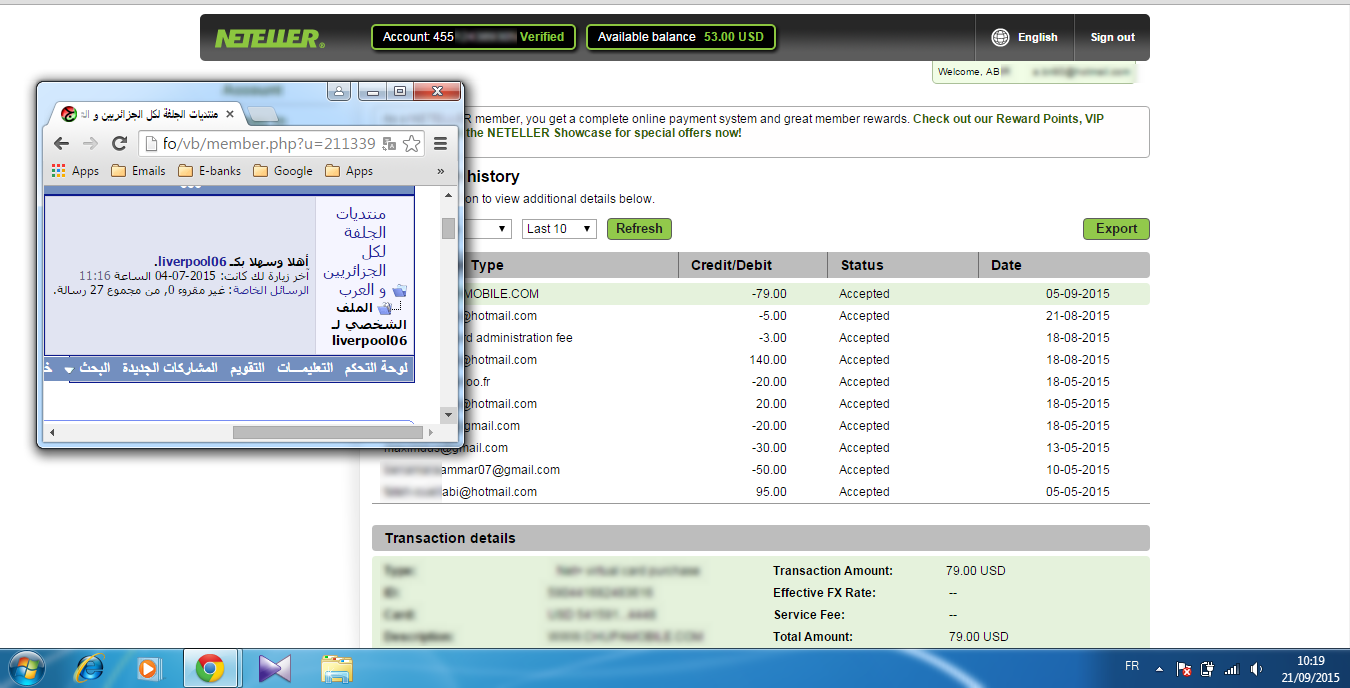Click the Action Center flag icon

coord(1183,667)
